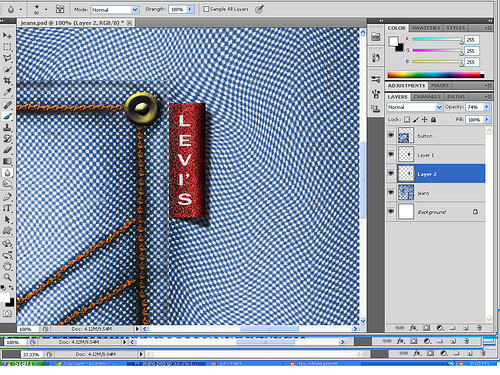This screenshot has width=500, height=375.
Task: Switch to the Styles tab
Action: pyautogui.click(x=456, y=28)
